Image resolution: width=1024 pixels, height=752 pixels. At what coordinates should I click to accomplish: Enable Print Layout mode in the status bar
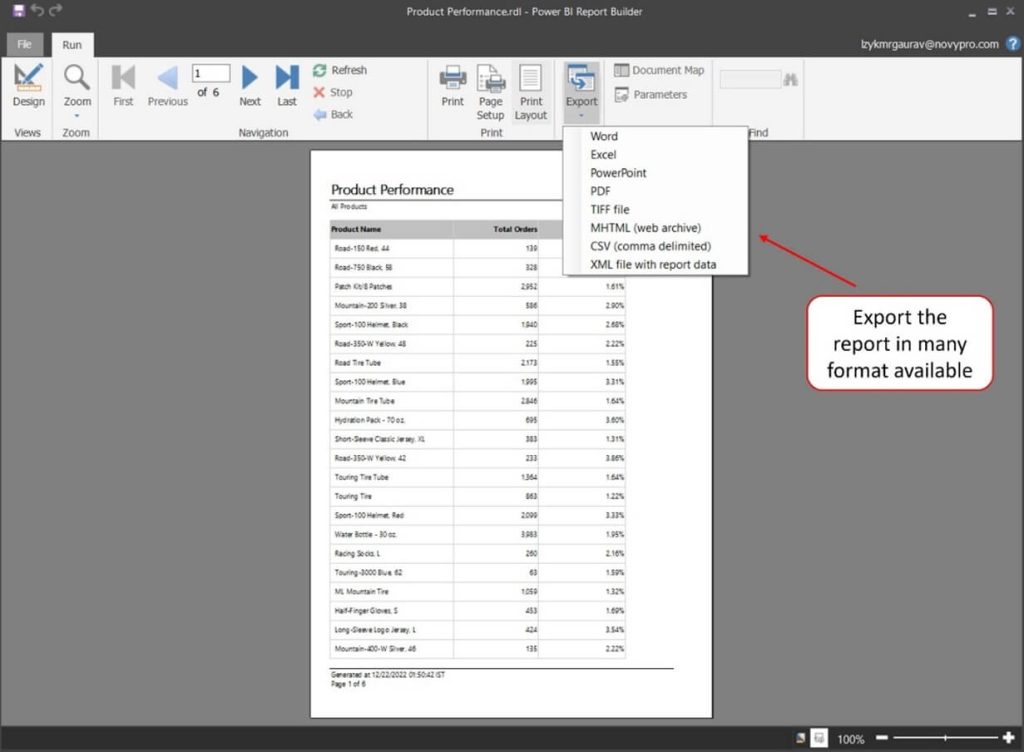[x=819, y=738]
